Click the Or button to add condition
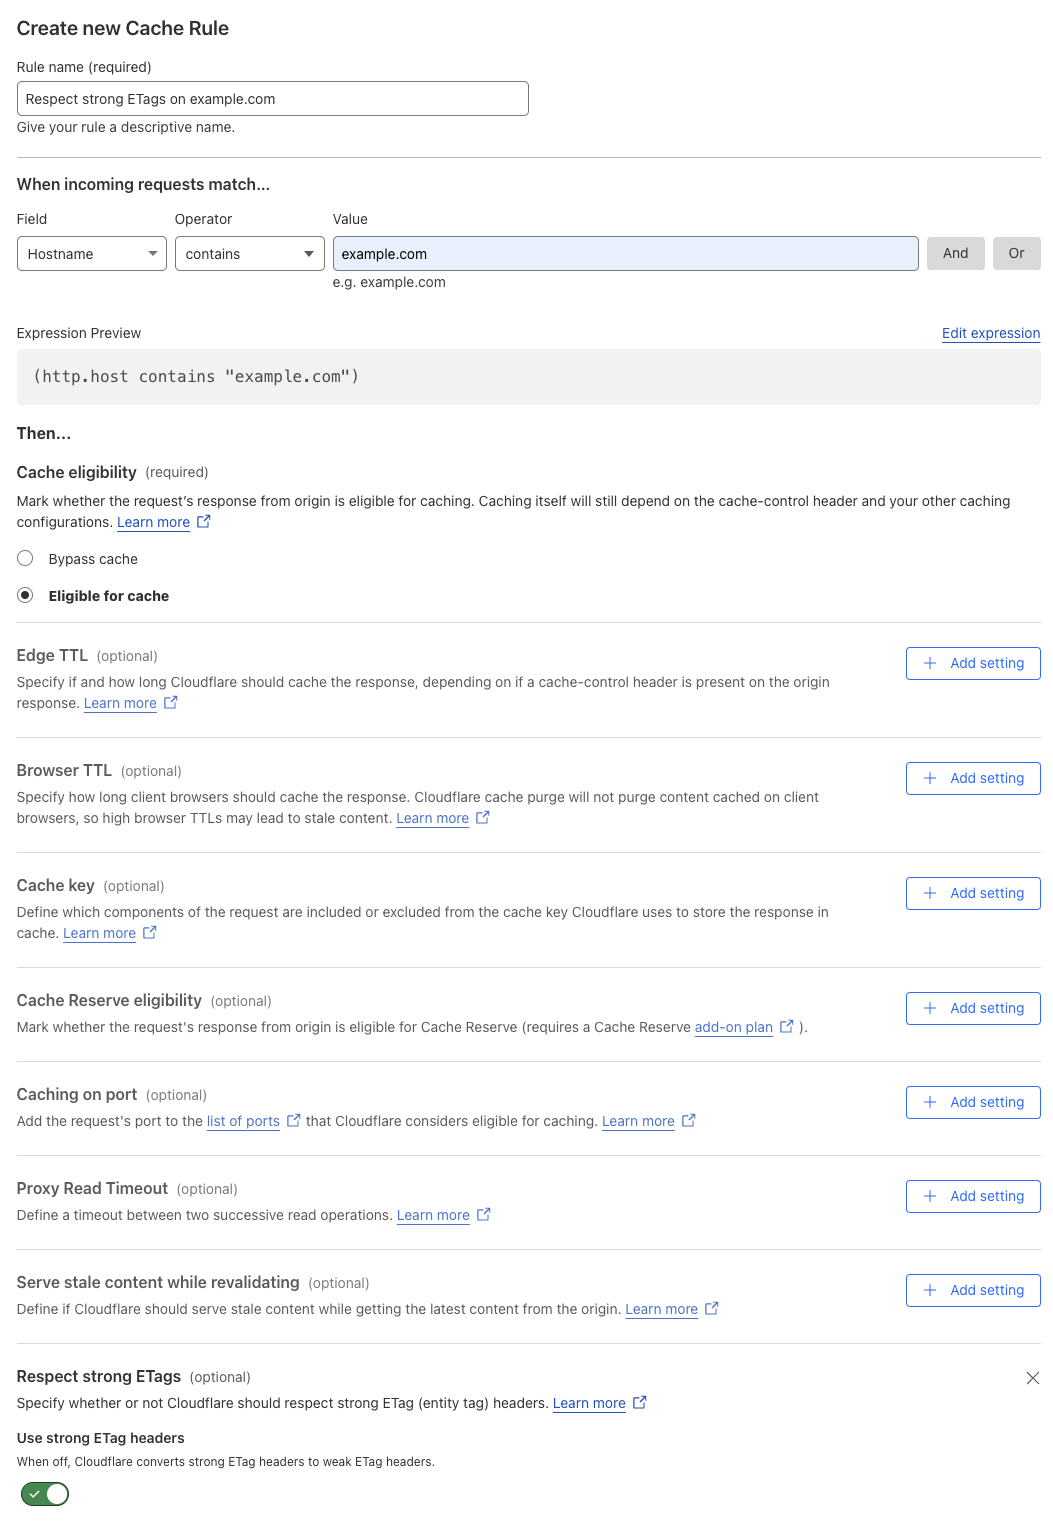 click(1016, 254)
